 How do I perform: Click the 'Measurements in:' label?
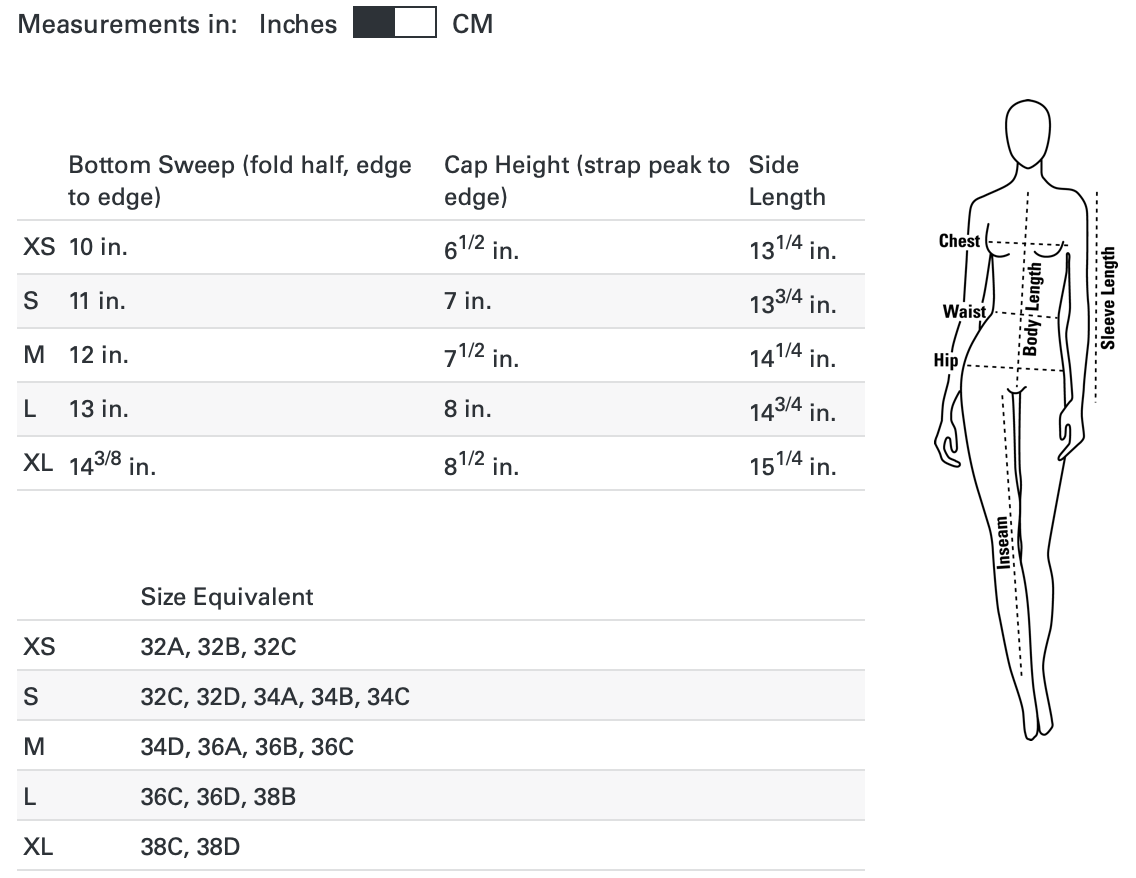point(128,24)
